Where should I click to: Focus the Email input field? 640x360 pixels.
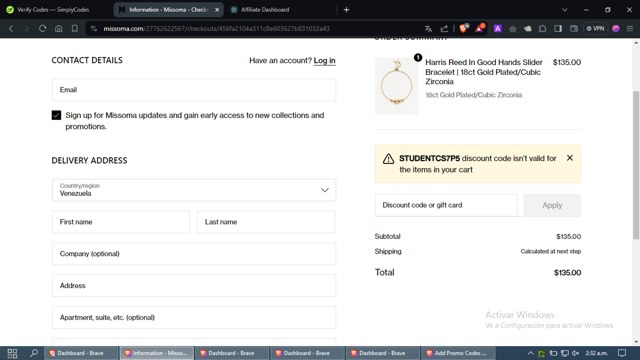tap(194, 90)
